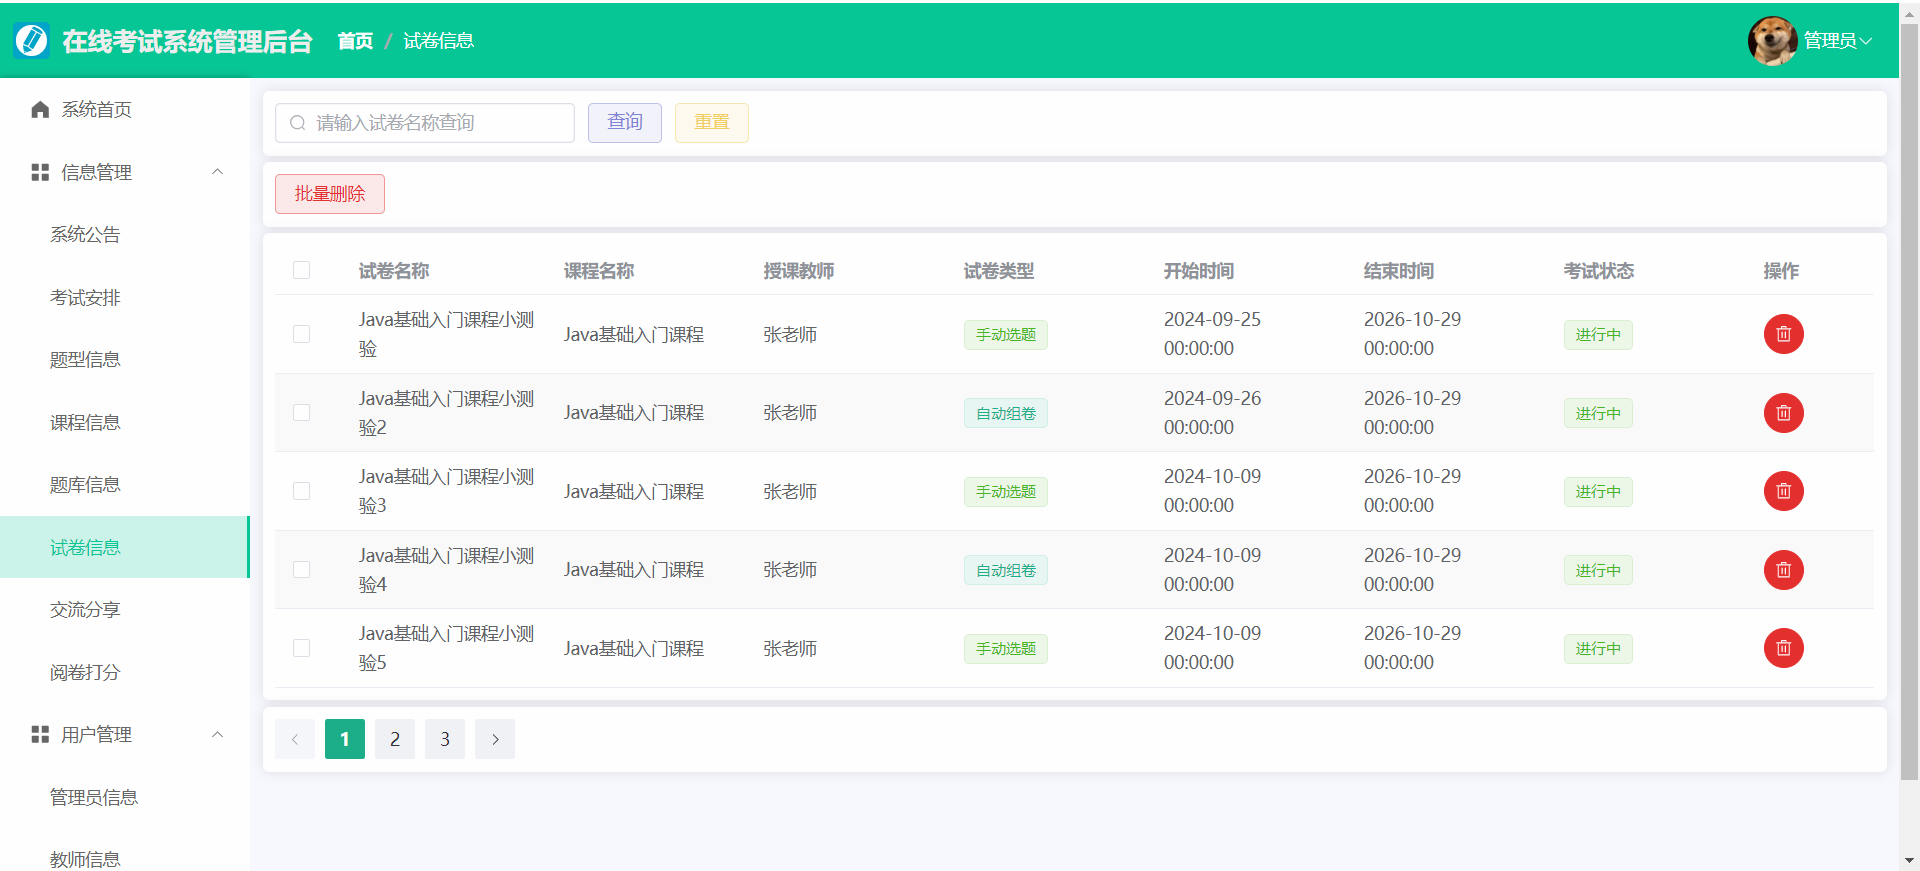Go to the previous page arrow

coord(295,739)
